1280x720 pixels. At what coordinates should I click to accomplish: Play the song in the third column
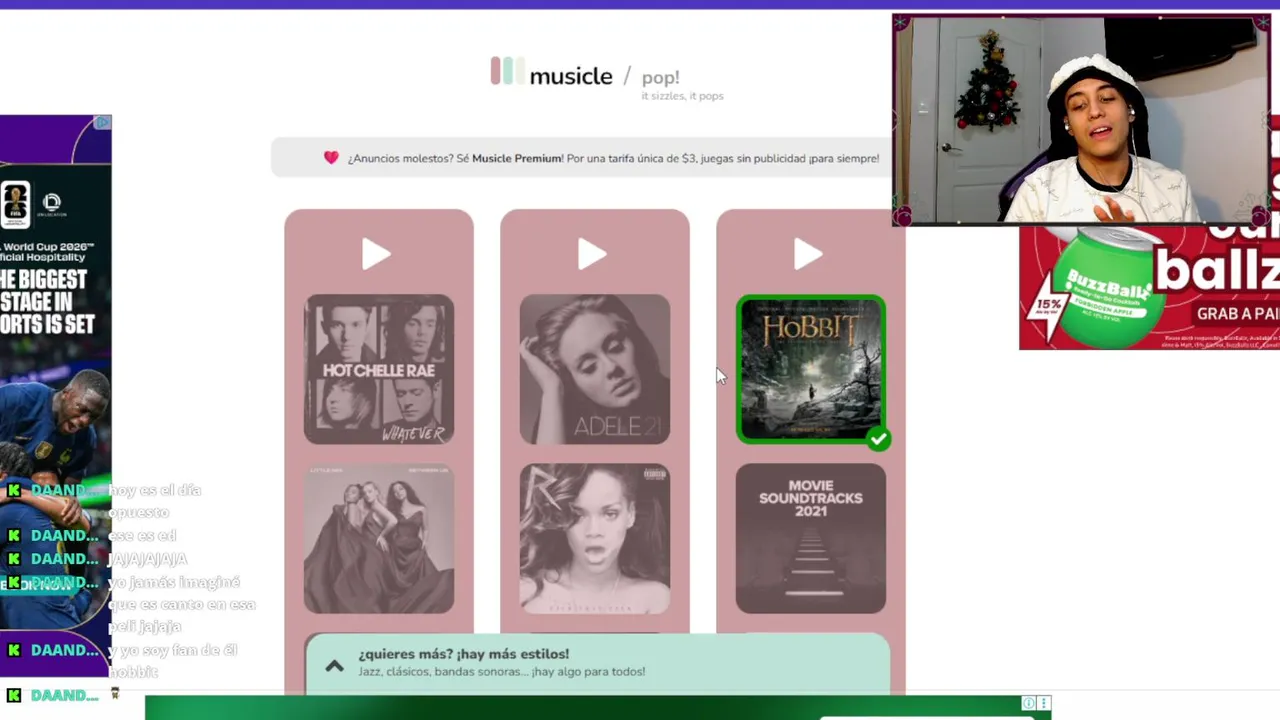(808, 255)
